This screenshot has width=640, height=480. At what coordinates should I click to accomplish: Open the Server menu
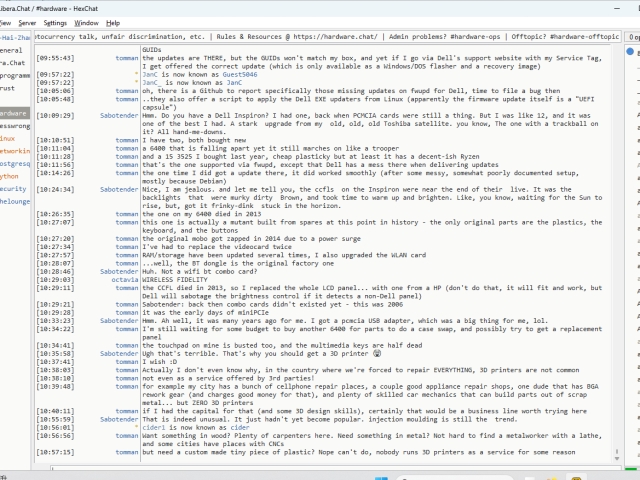pyautogui.click(x=27, y=23)
